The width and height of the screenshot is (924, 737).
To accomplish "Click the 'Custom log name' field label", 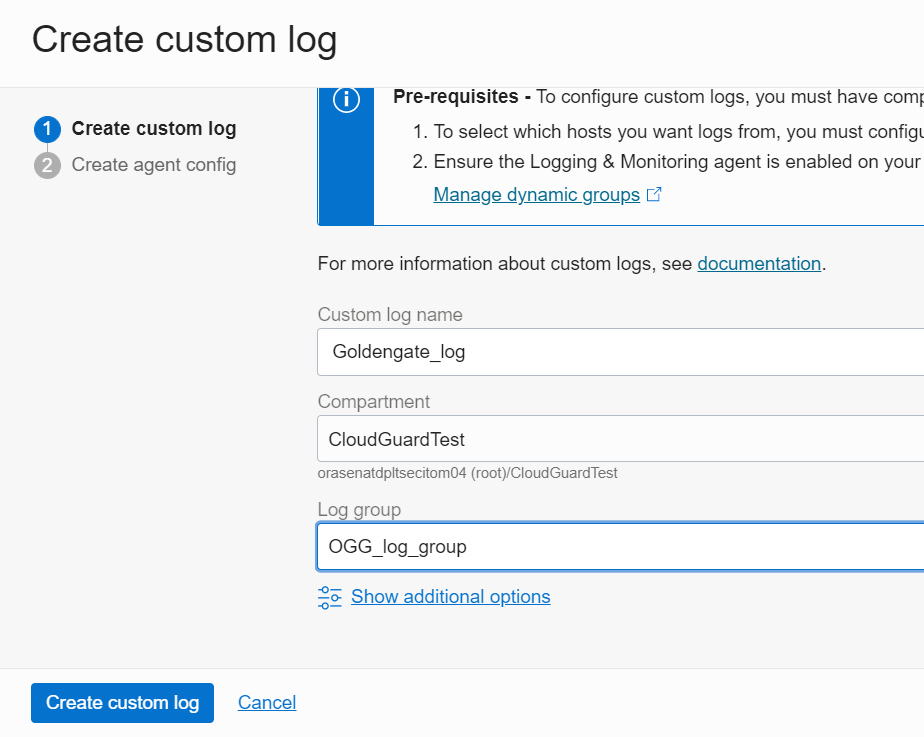I will (390, 315).
